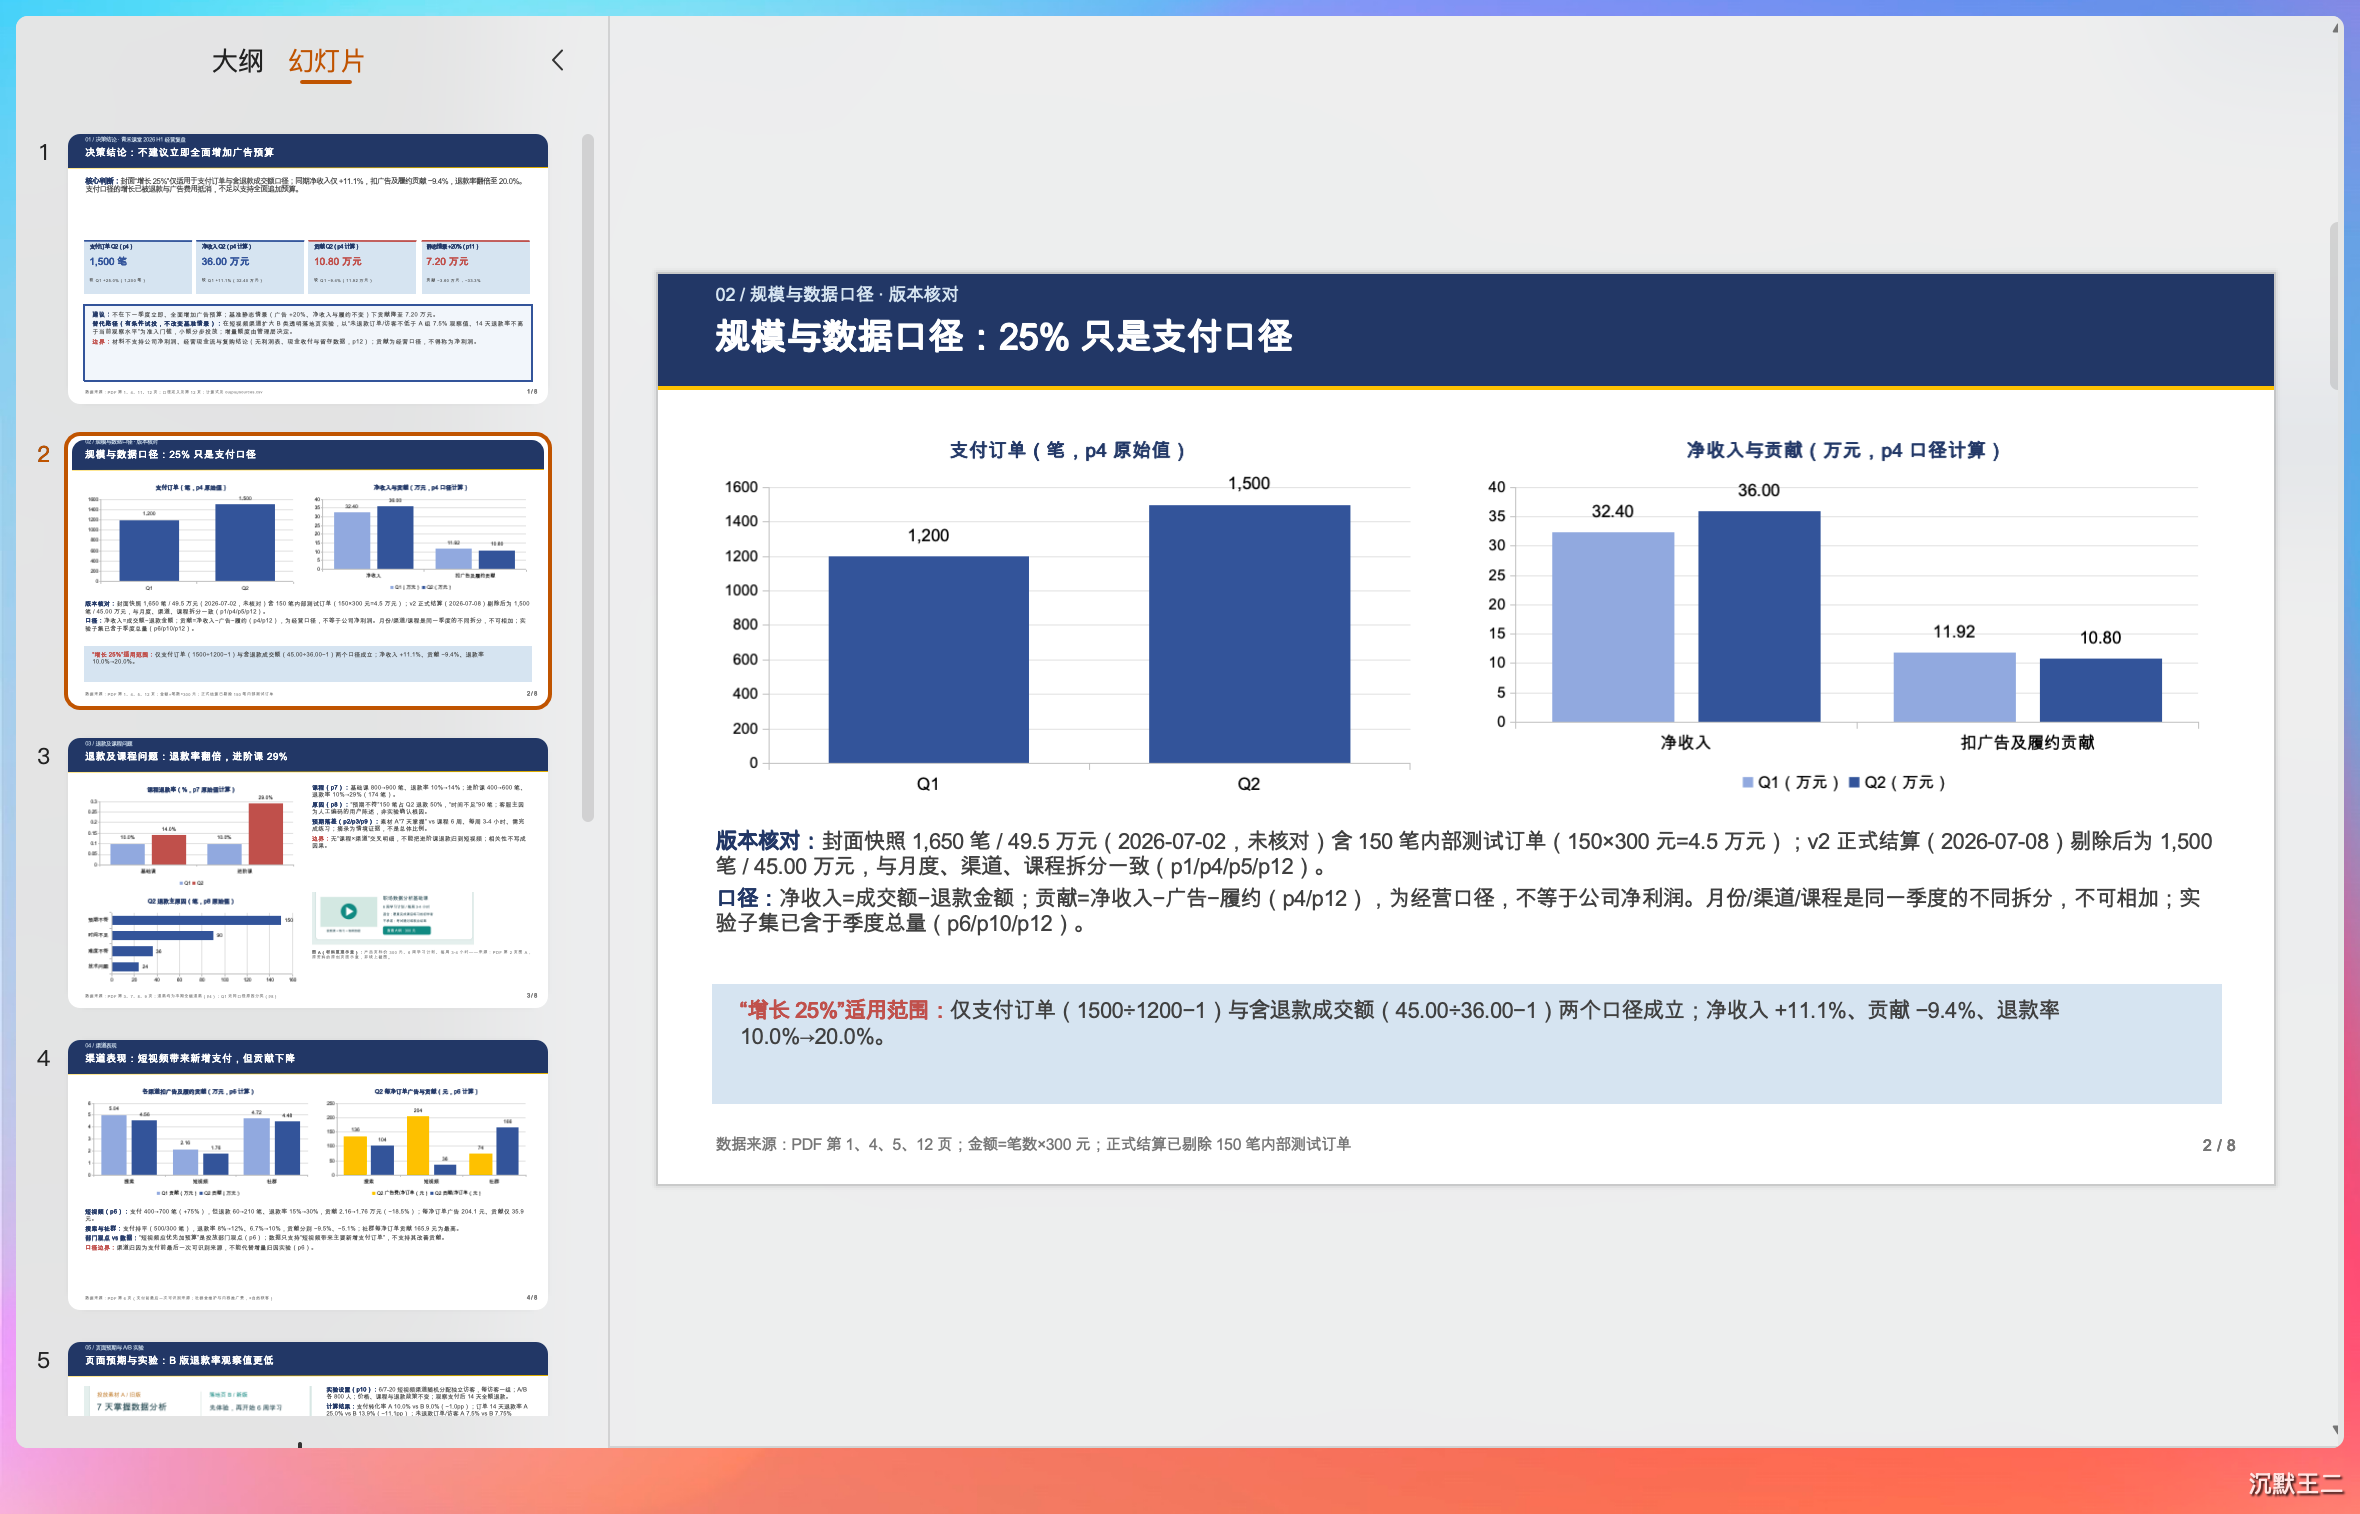Open slide 4 thumbnail 渠道表现

(308, 1175)
